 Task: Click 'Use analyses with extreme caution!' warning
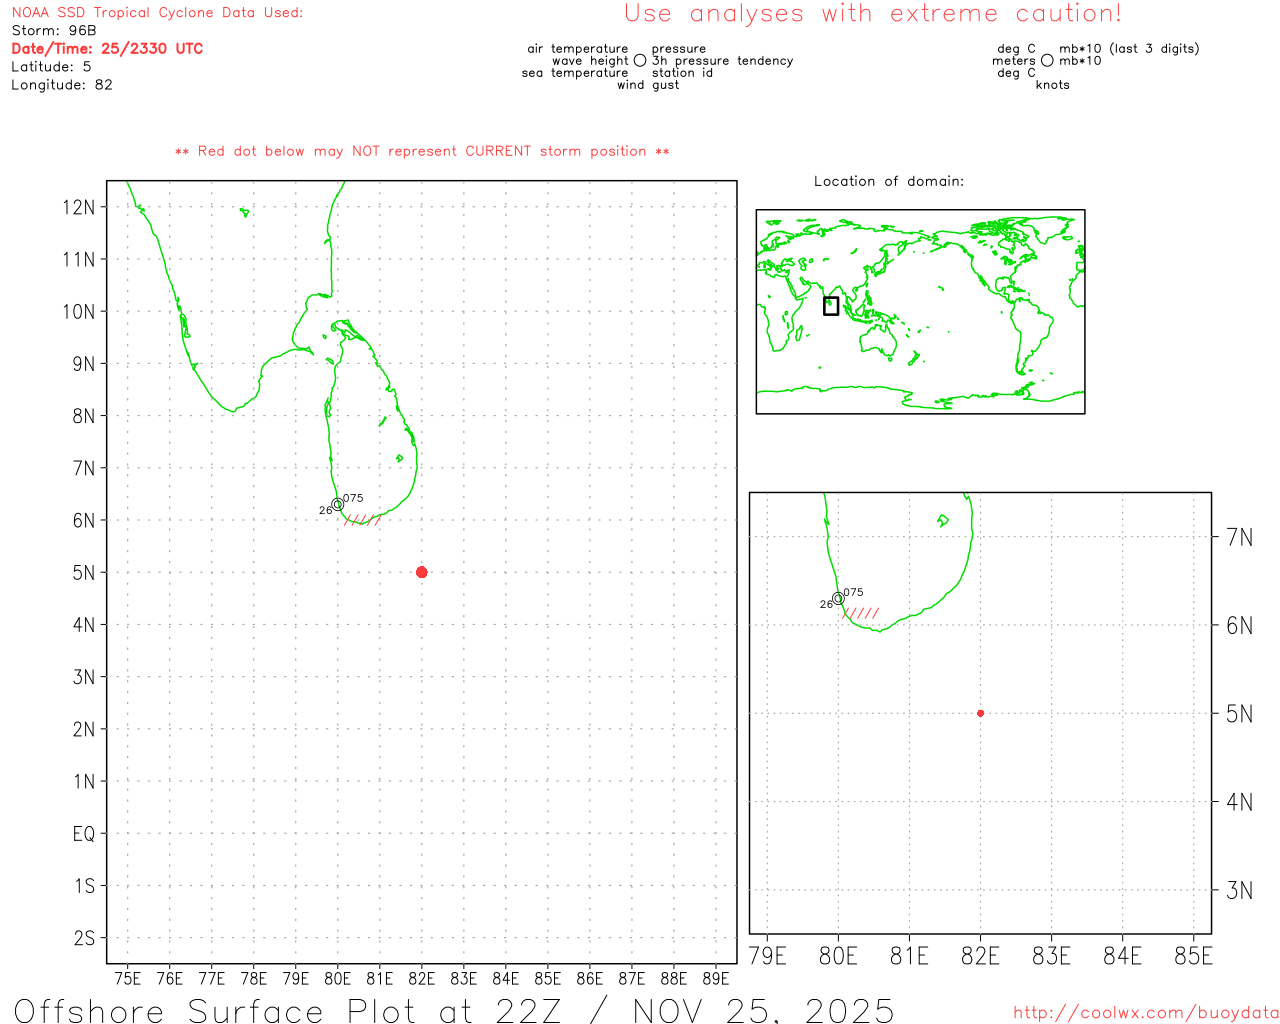click(873, 14)
